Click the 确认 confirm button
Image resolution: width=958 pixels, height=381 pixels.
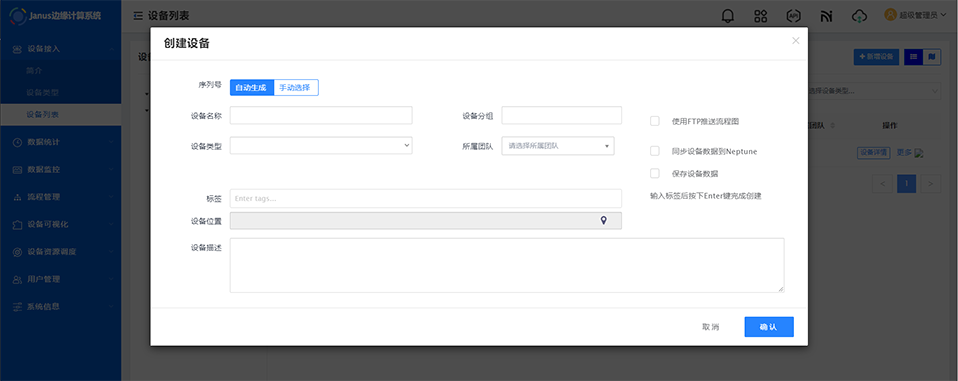point(769,327)
